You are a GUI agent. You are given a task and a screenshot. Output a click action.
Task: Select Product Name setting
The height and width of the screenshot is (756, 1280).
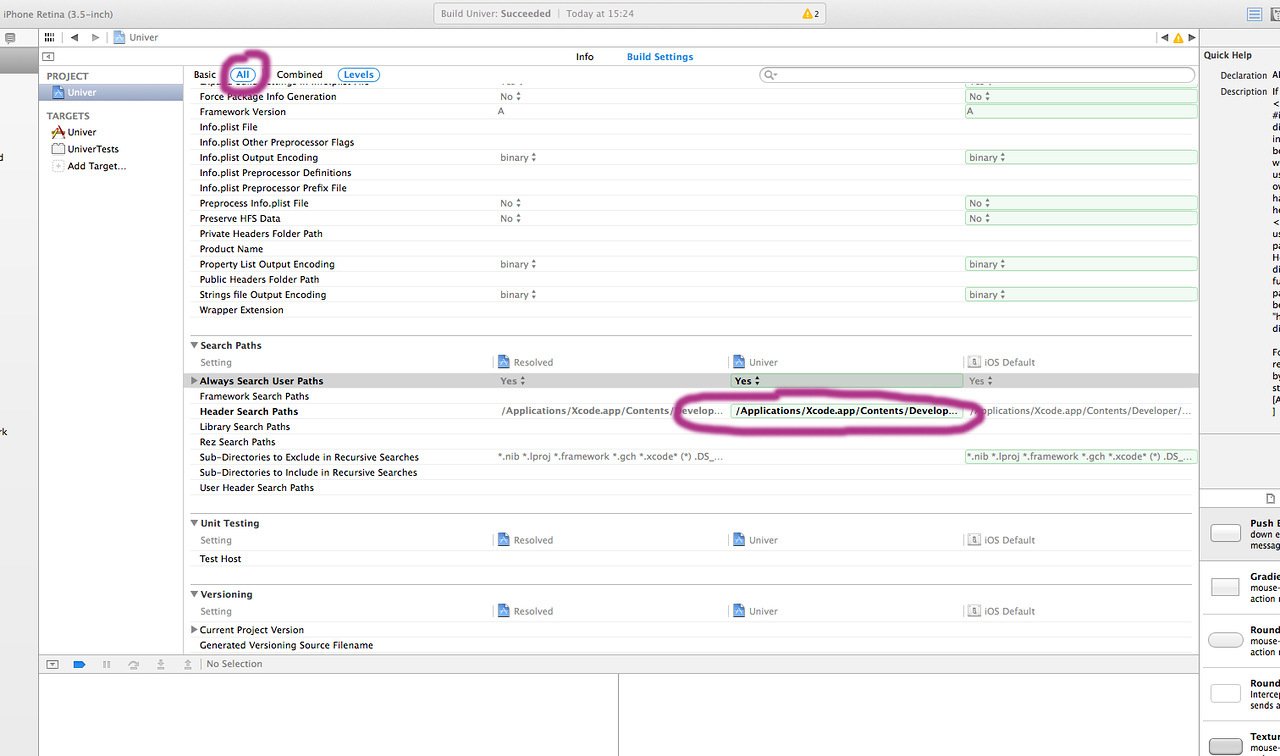pos(231,249)
